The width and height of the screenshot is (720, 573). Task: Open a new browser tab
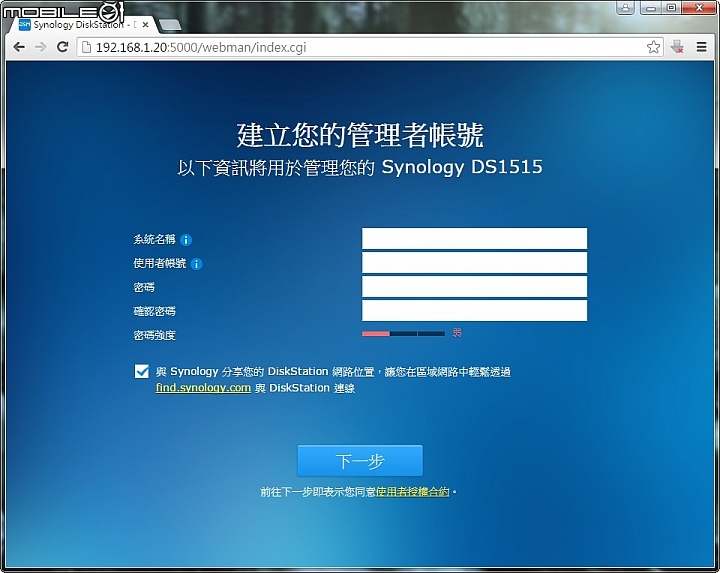coord(169,25)
